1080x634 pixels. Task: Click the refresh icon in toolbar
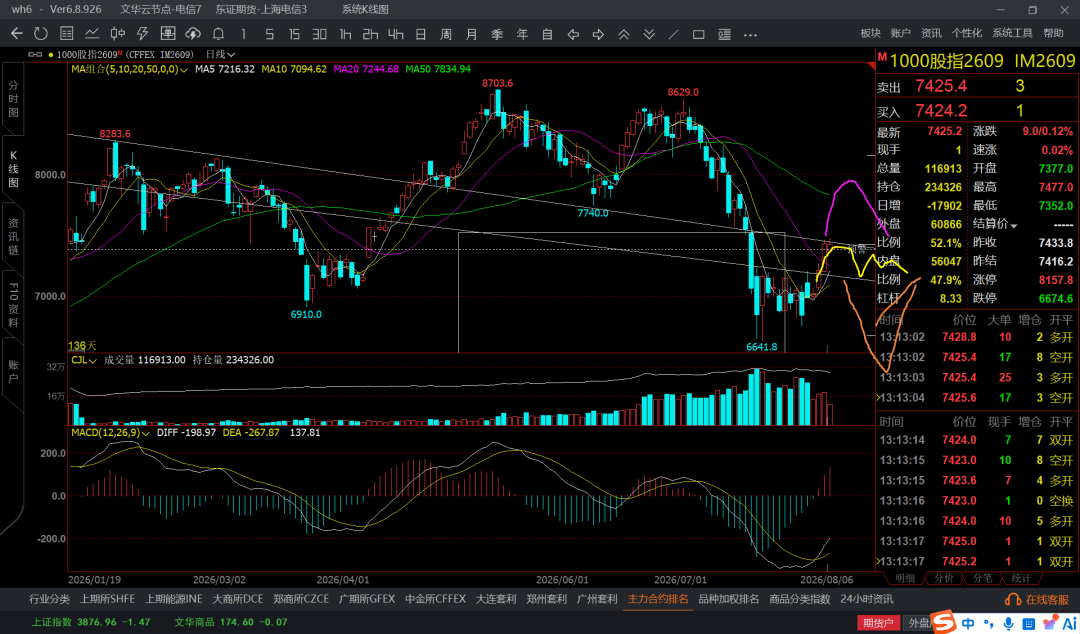point(41,34)
